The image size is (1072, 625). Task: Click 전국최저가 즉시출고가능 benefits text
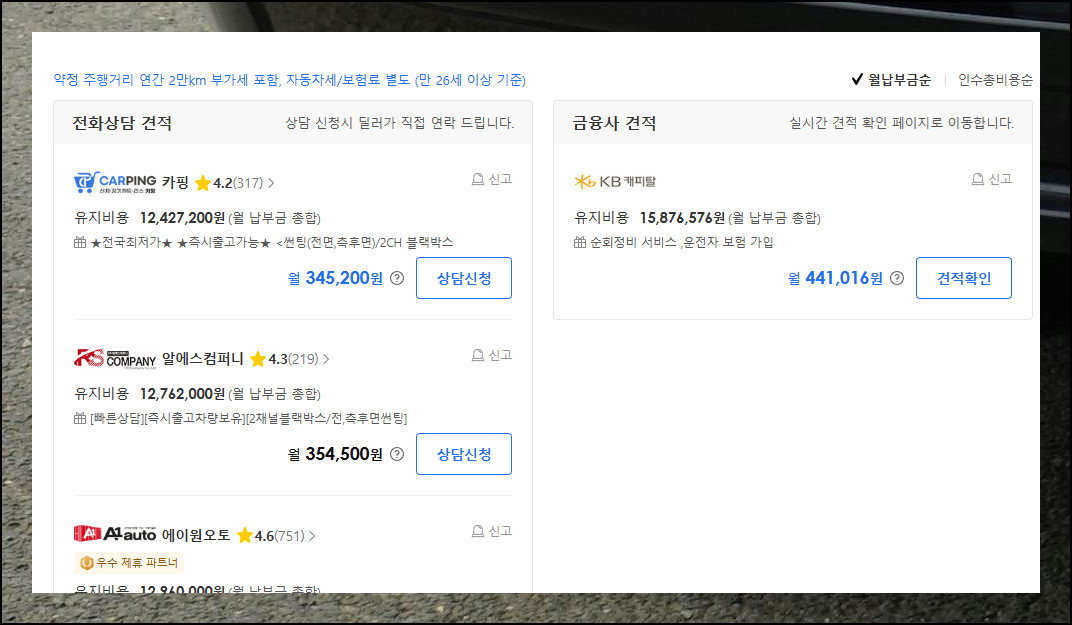point(271,242)
